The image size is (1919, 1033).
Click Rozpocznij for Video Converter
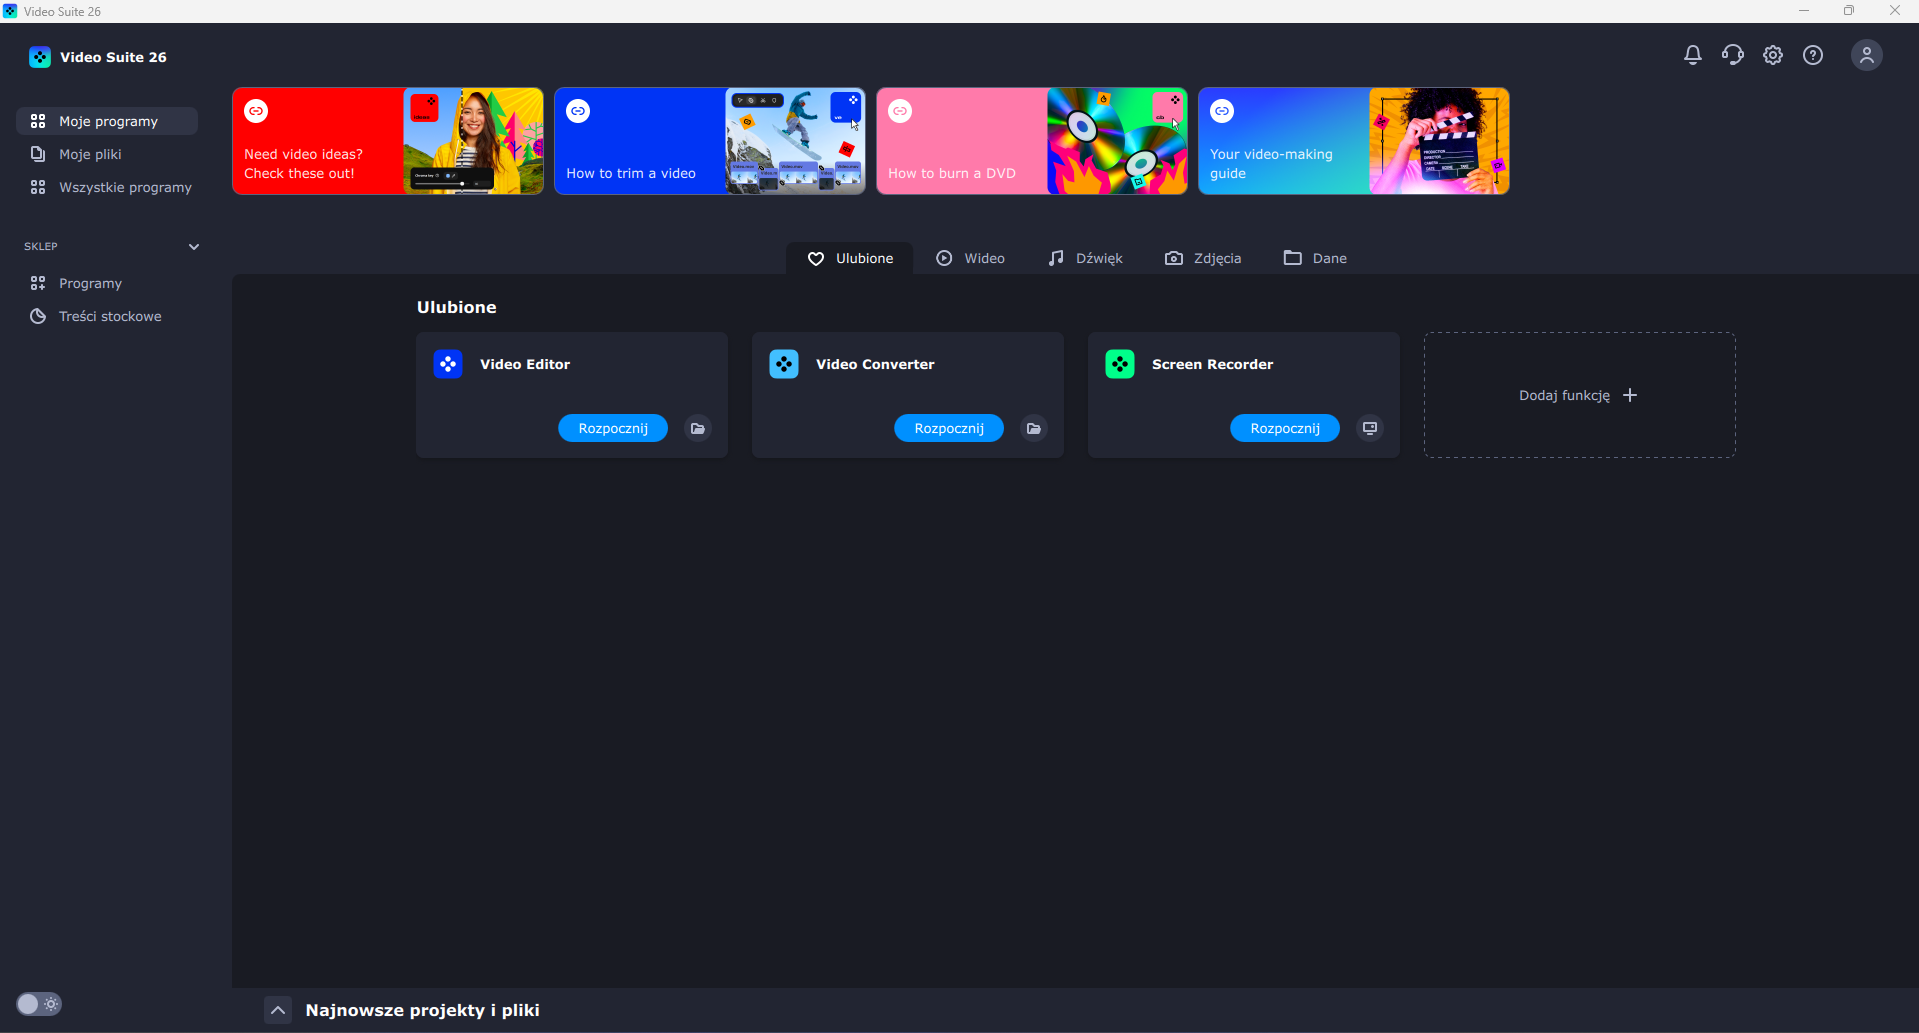click(949, 428)
